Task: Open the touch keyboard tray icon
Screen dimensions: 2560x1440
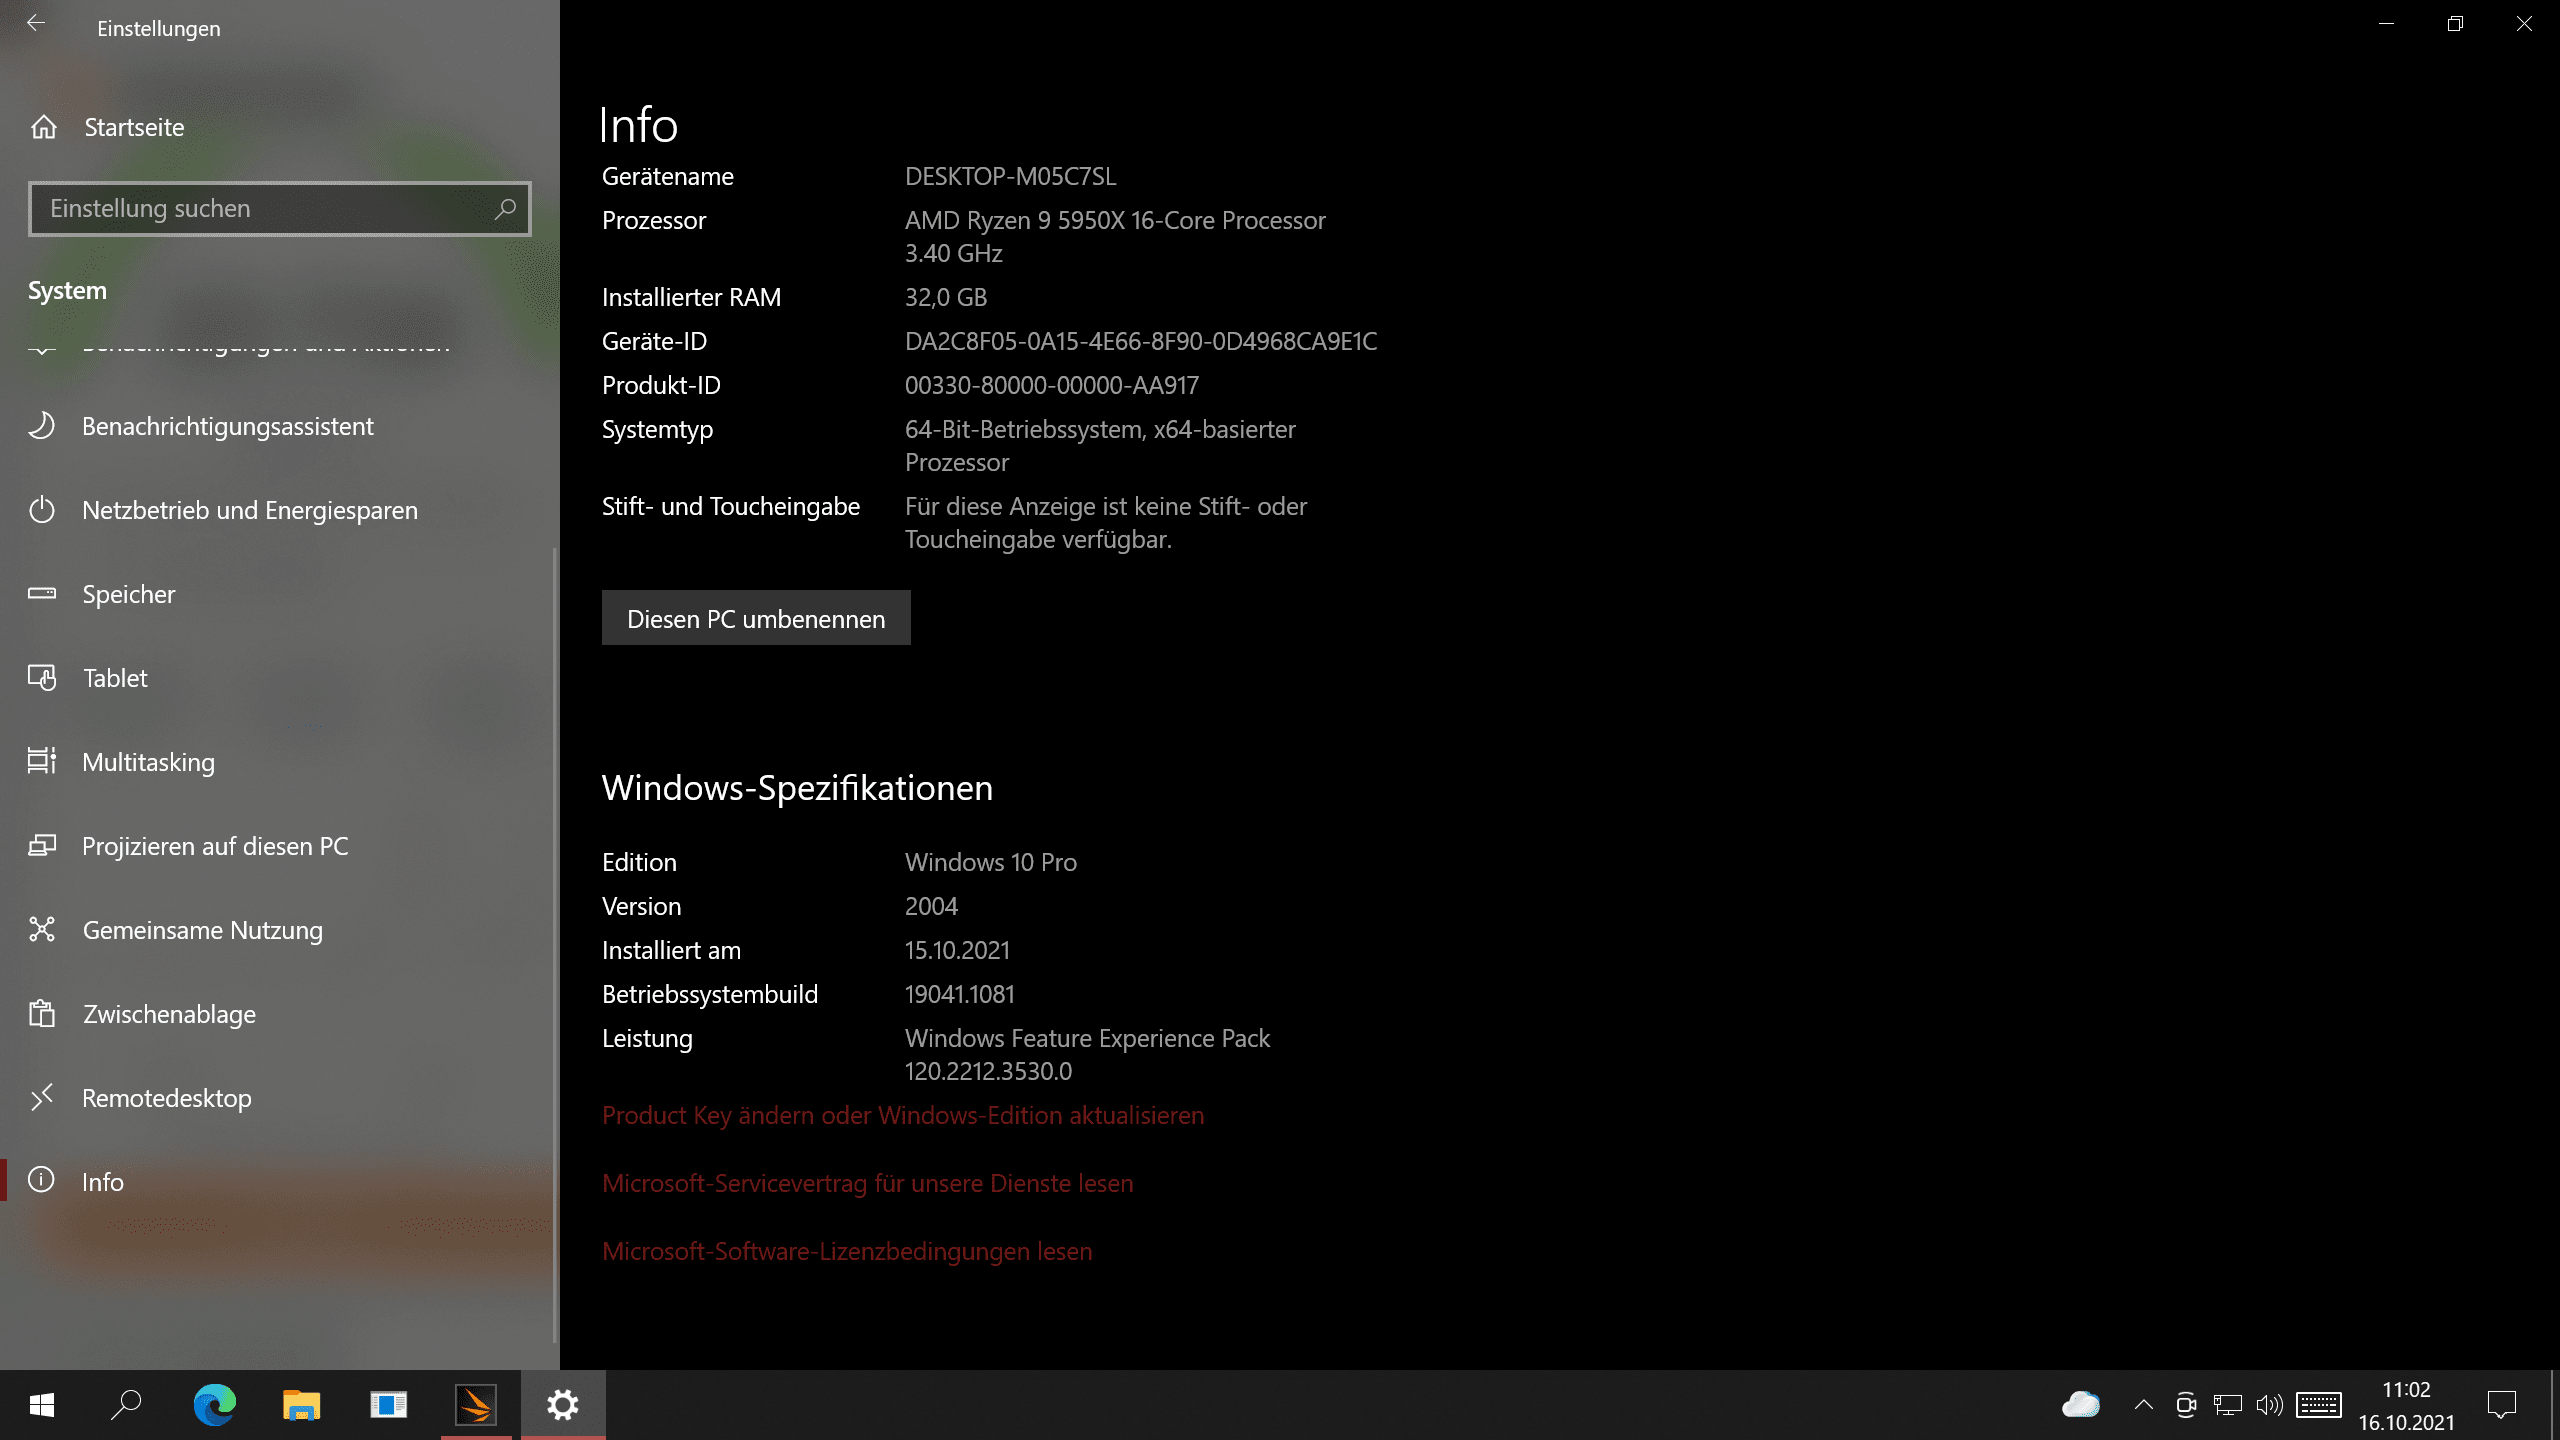Action: 2318,1405
